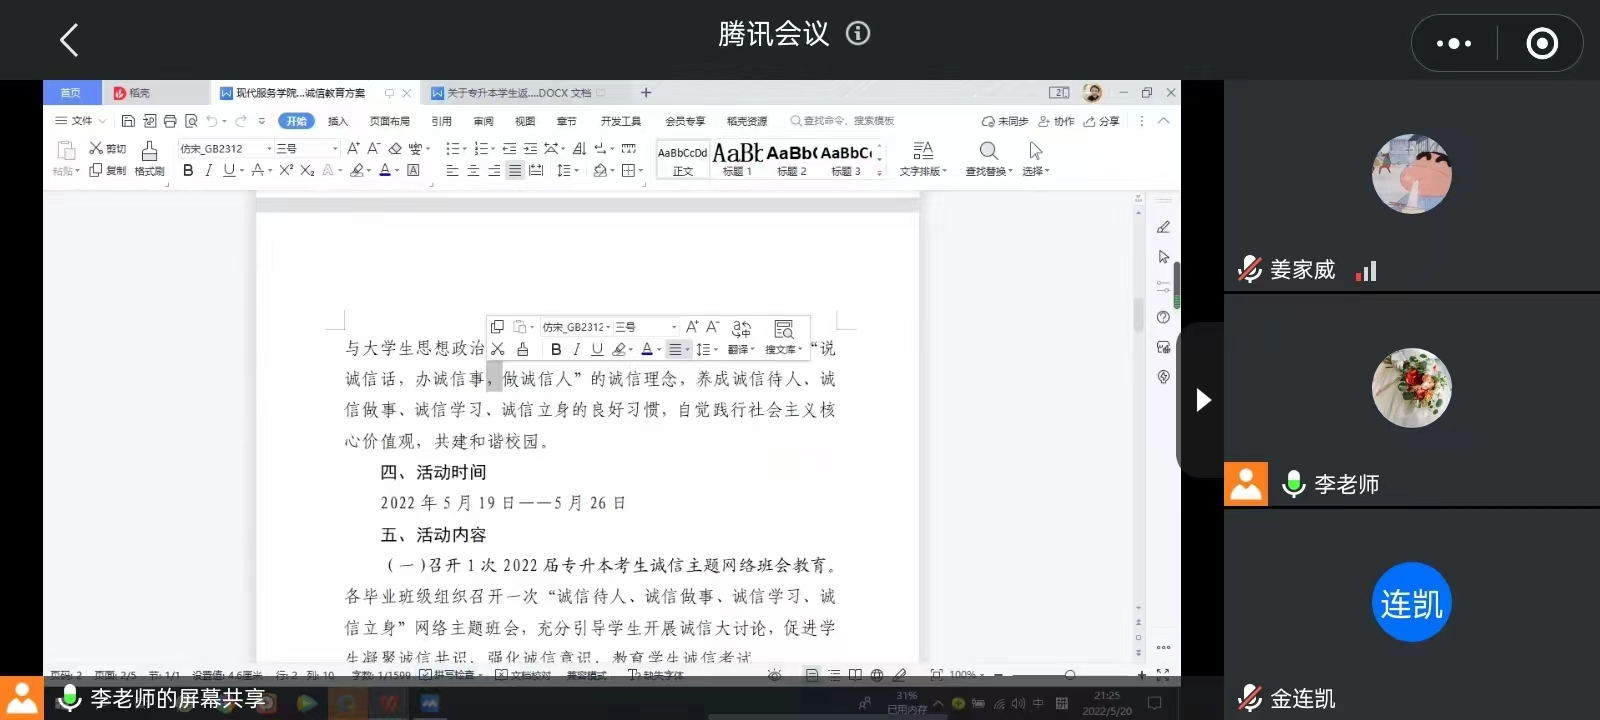Click the clear formatting eraser icon in ribbon
Screen dimensions: 1600x720
click(x=395, y=148)
